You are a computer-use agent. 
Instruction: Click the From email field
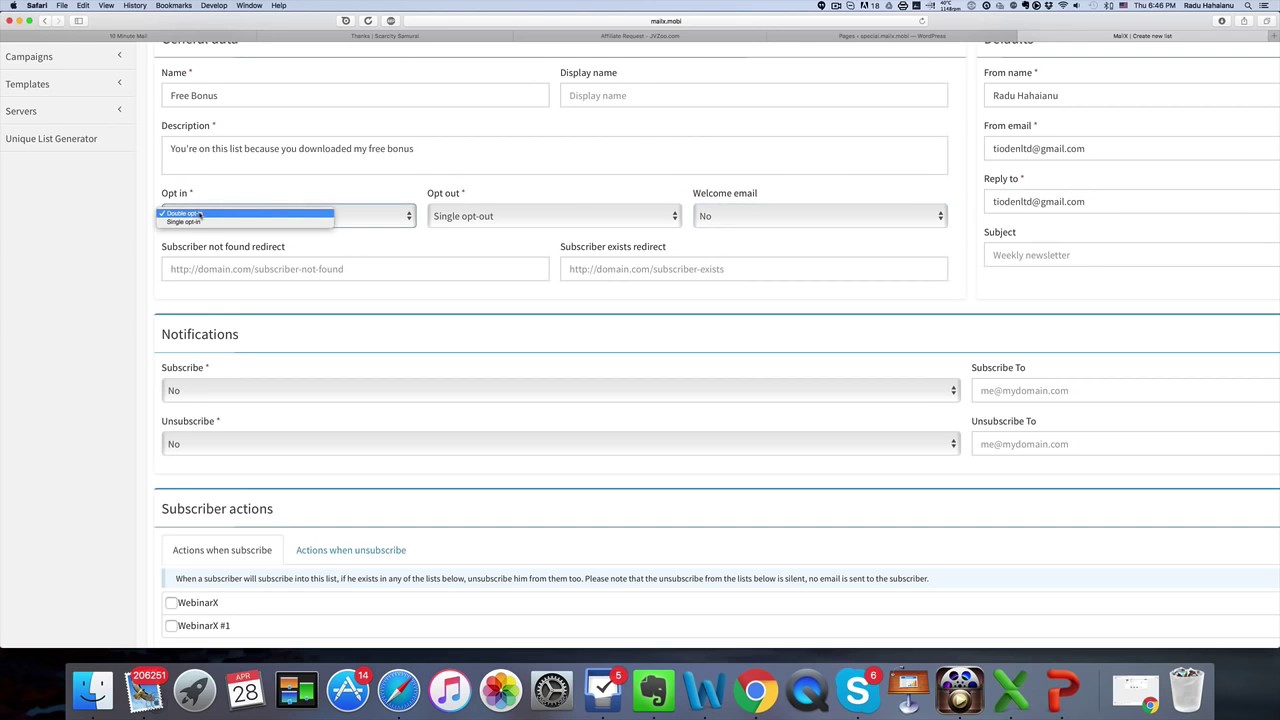(1132, 149)
